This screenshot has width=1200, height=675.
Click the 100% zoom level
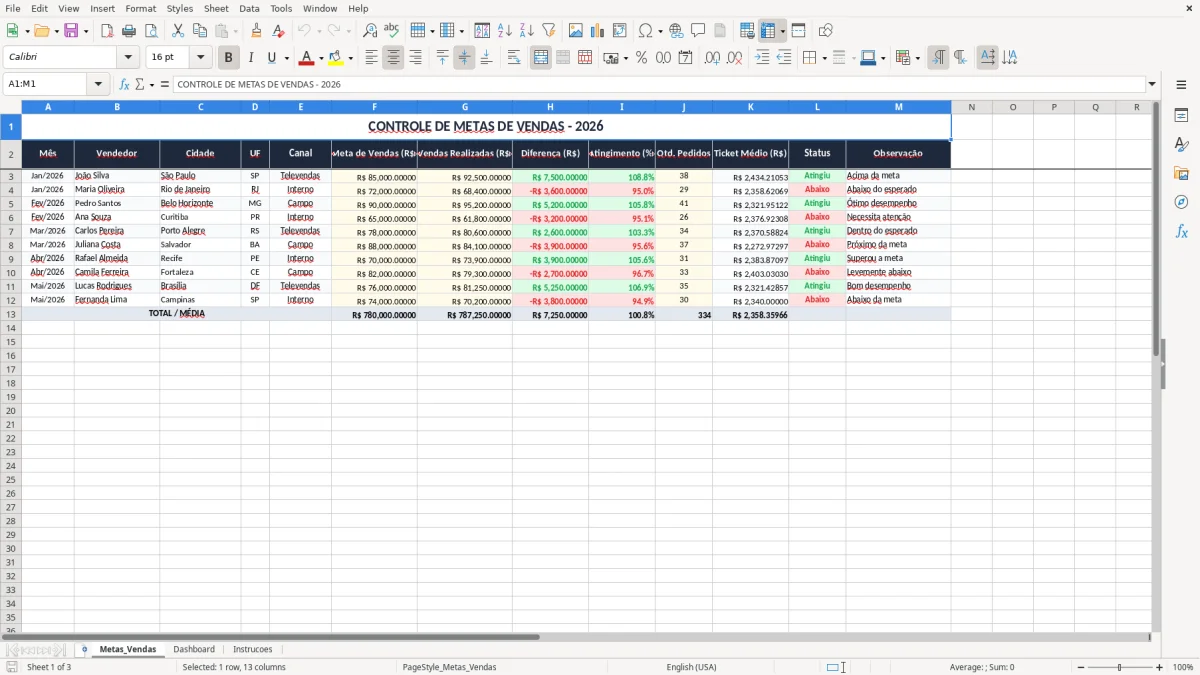[1183, 667]
